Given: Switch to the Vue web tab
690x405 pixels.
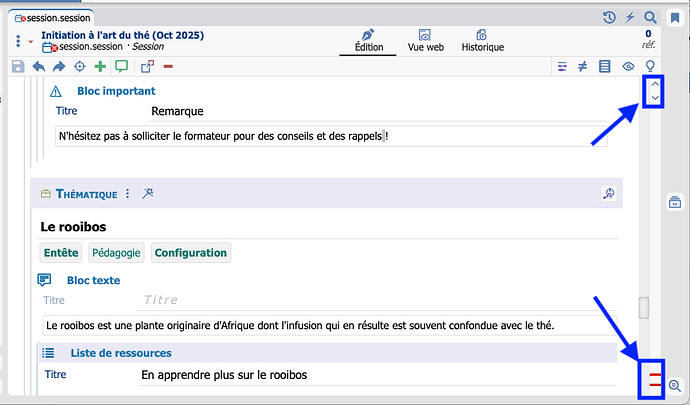Looking at the screenshot, I should [x=425, y=41].
